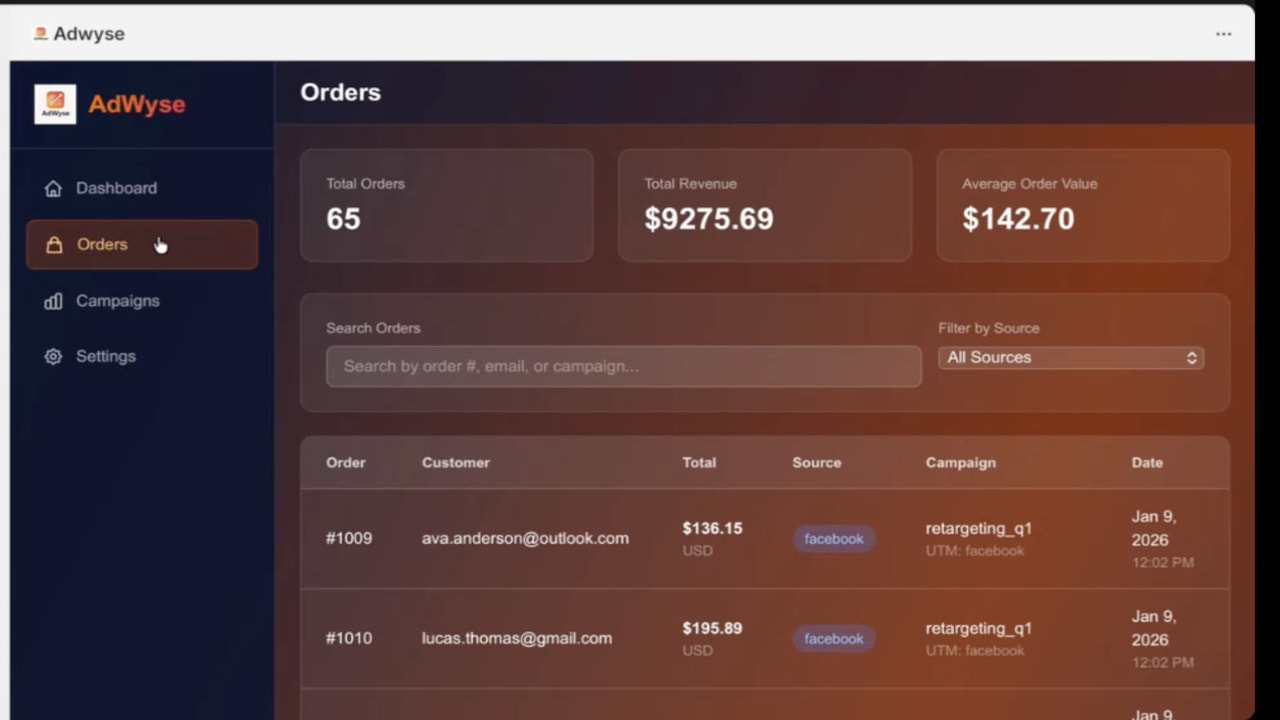Click the Total Orders card showing 65
This screenshot has height=720, width=1280.
coord(447,206)
